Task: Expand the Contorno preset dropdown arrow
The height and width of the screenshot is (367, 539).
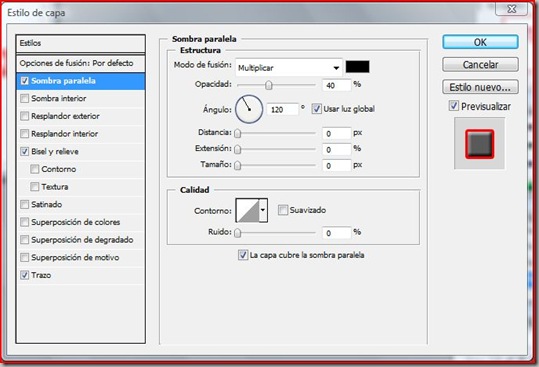Action: tap(263, 210)
